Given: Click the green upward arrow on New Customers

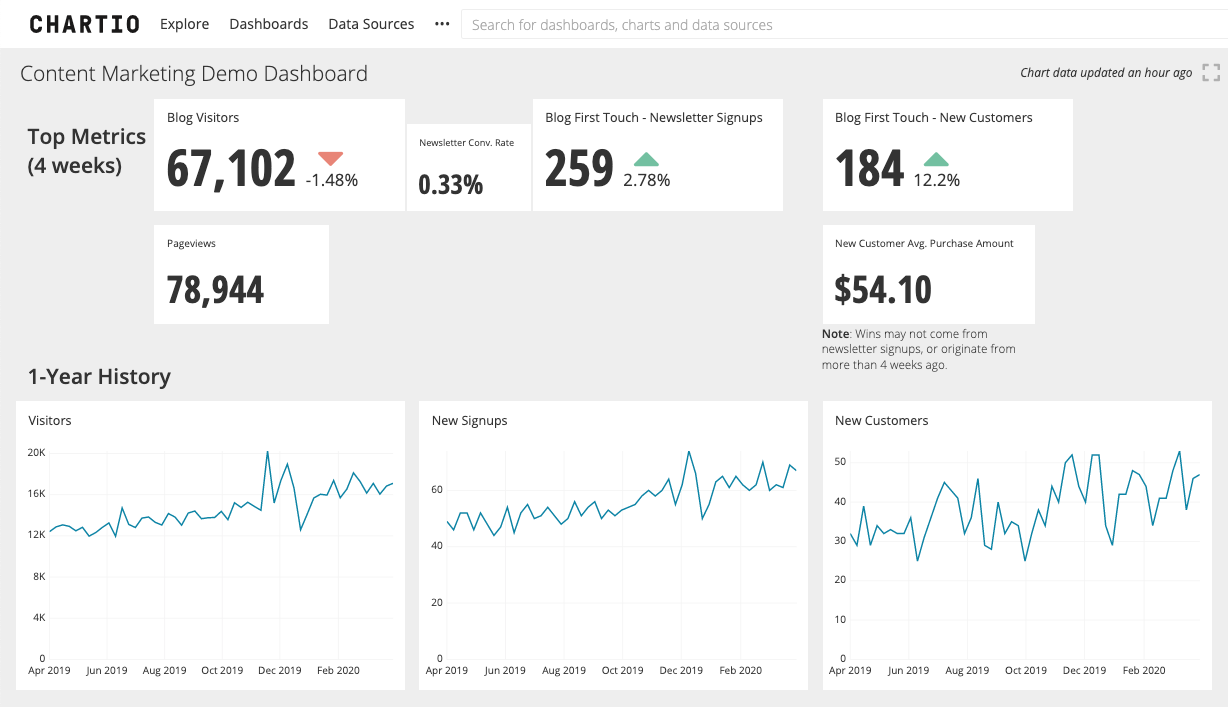Looking at the screenshot, I should tap(936, 158).
